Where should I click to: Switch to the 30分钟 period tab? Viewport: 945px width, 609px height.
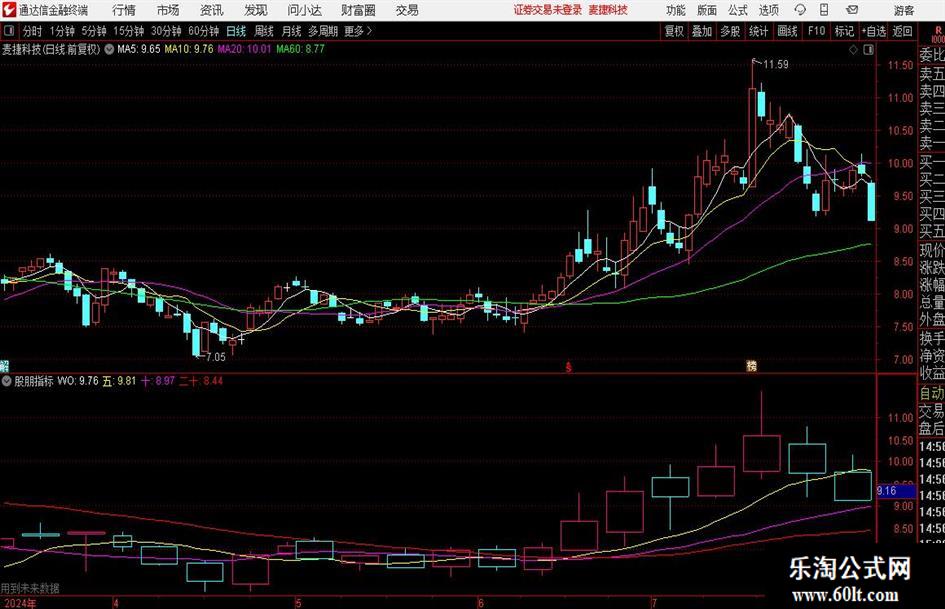[x=166, y=31]
